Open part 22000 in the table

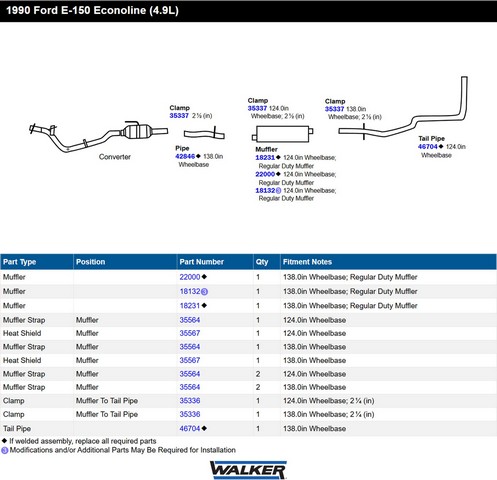click(190, 277)
